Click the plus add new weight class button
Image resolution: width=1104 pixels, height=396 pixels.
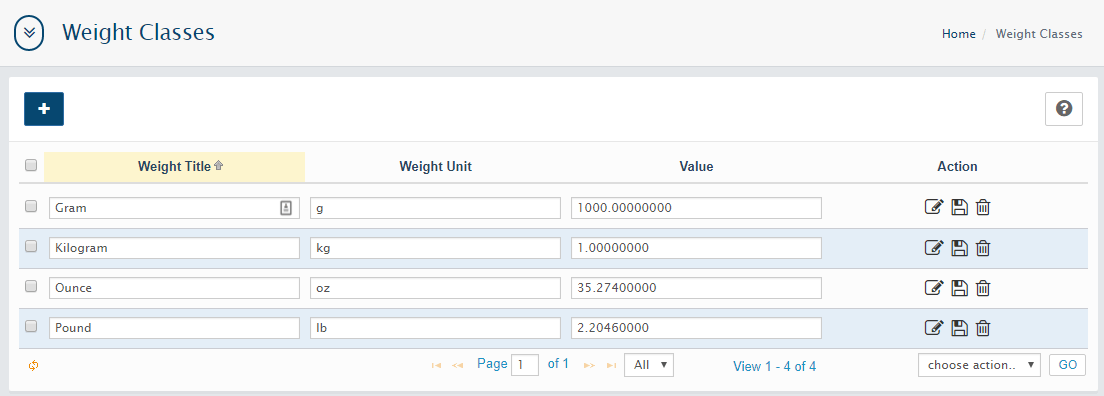click(x=44, y=109)
